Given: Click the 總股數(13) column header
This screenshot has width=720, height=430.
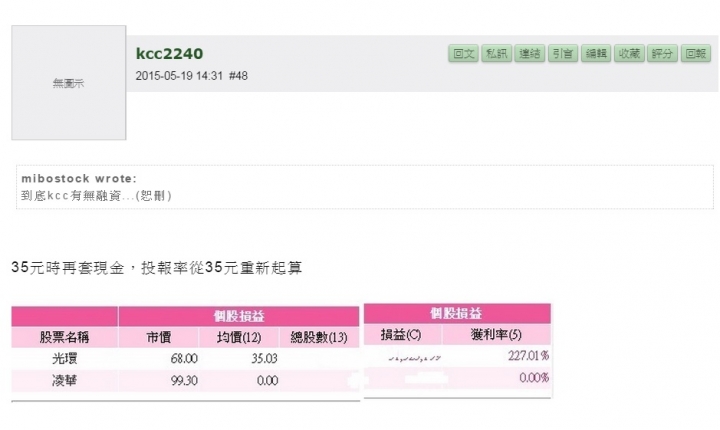Looking at the screenshot, I should (319, 337).
